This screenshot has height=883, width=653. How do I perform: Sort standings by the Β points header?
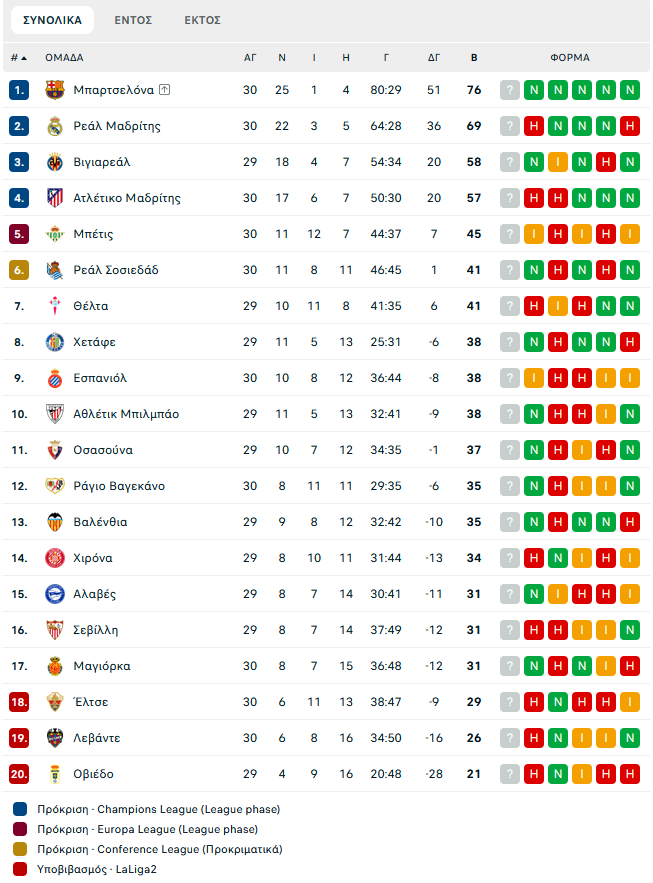pyautogui.click(x=474, y=57)
